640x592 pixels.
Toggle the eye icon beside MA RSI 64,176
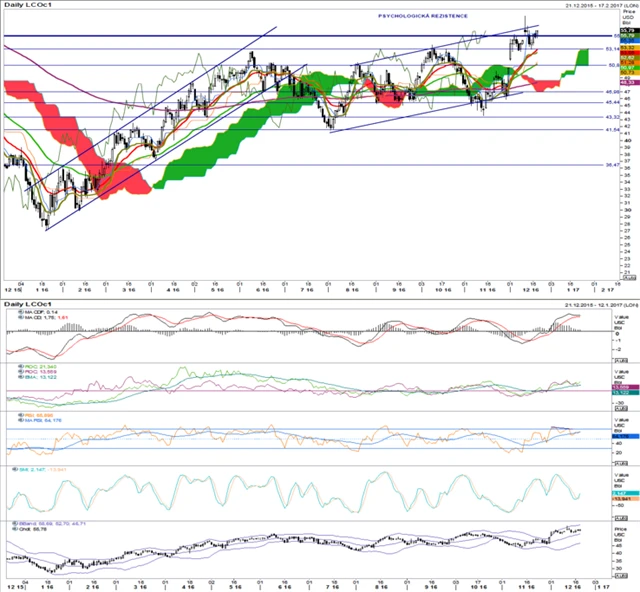21,420
